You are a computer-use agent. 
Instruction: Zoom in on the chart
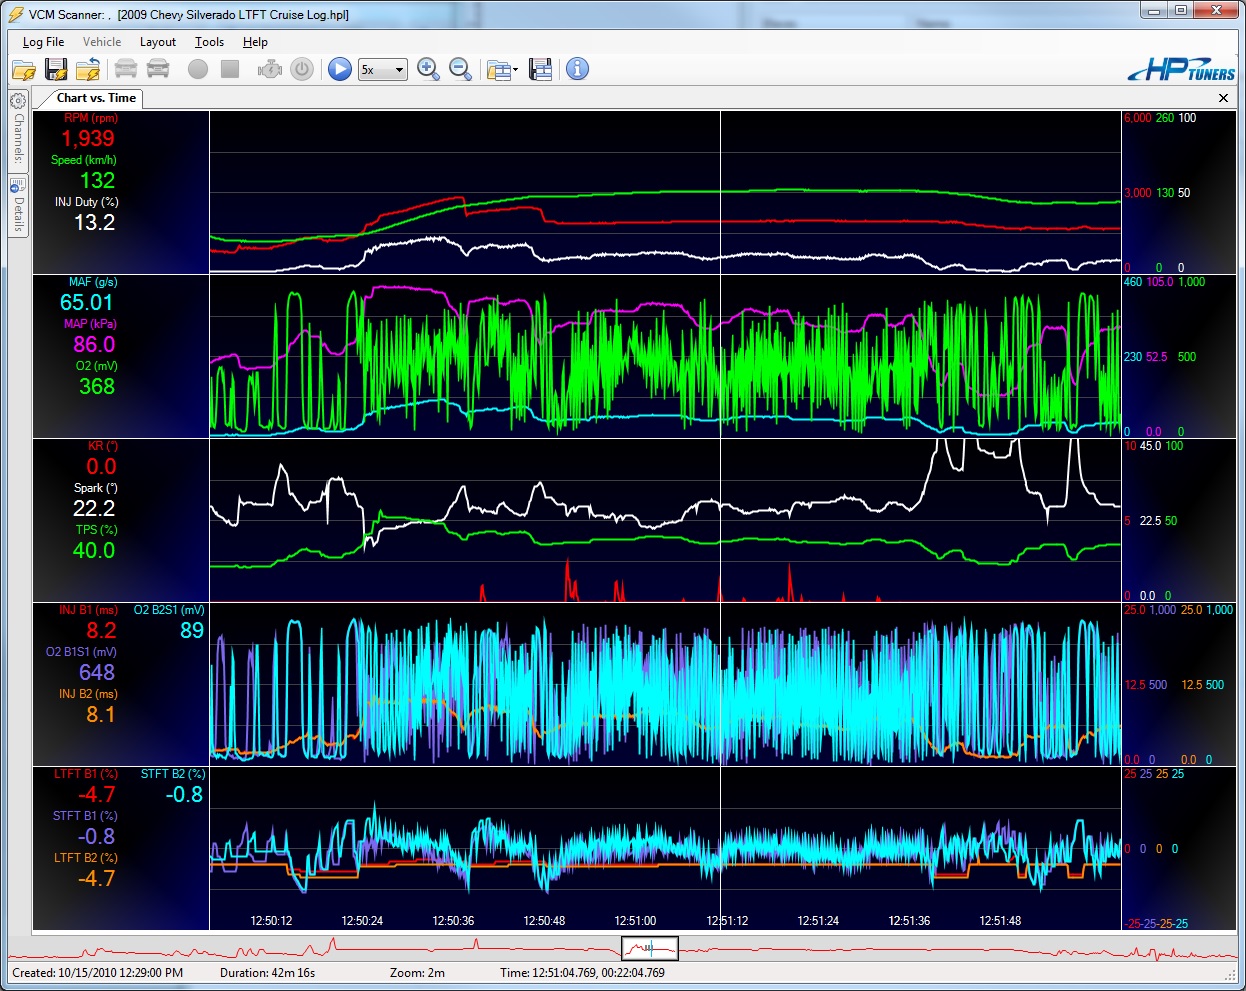pyautogui.click(x=428, y=69)
